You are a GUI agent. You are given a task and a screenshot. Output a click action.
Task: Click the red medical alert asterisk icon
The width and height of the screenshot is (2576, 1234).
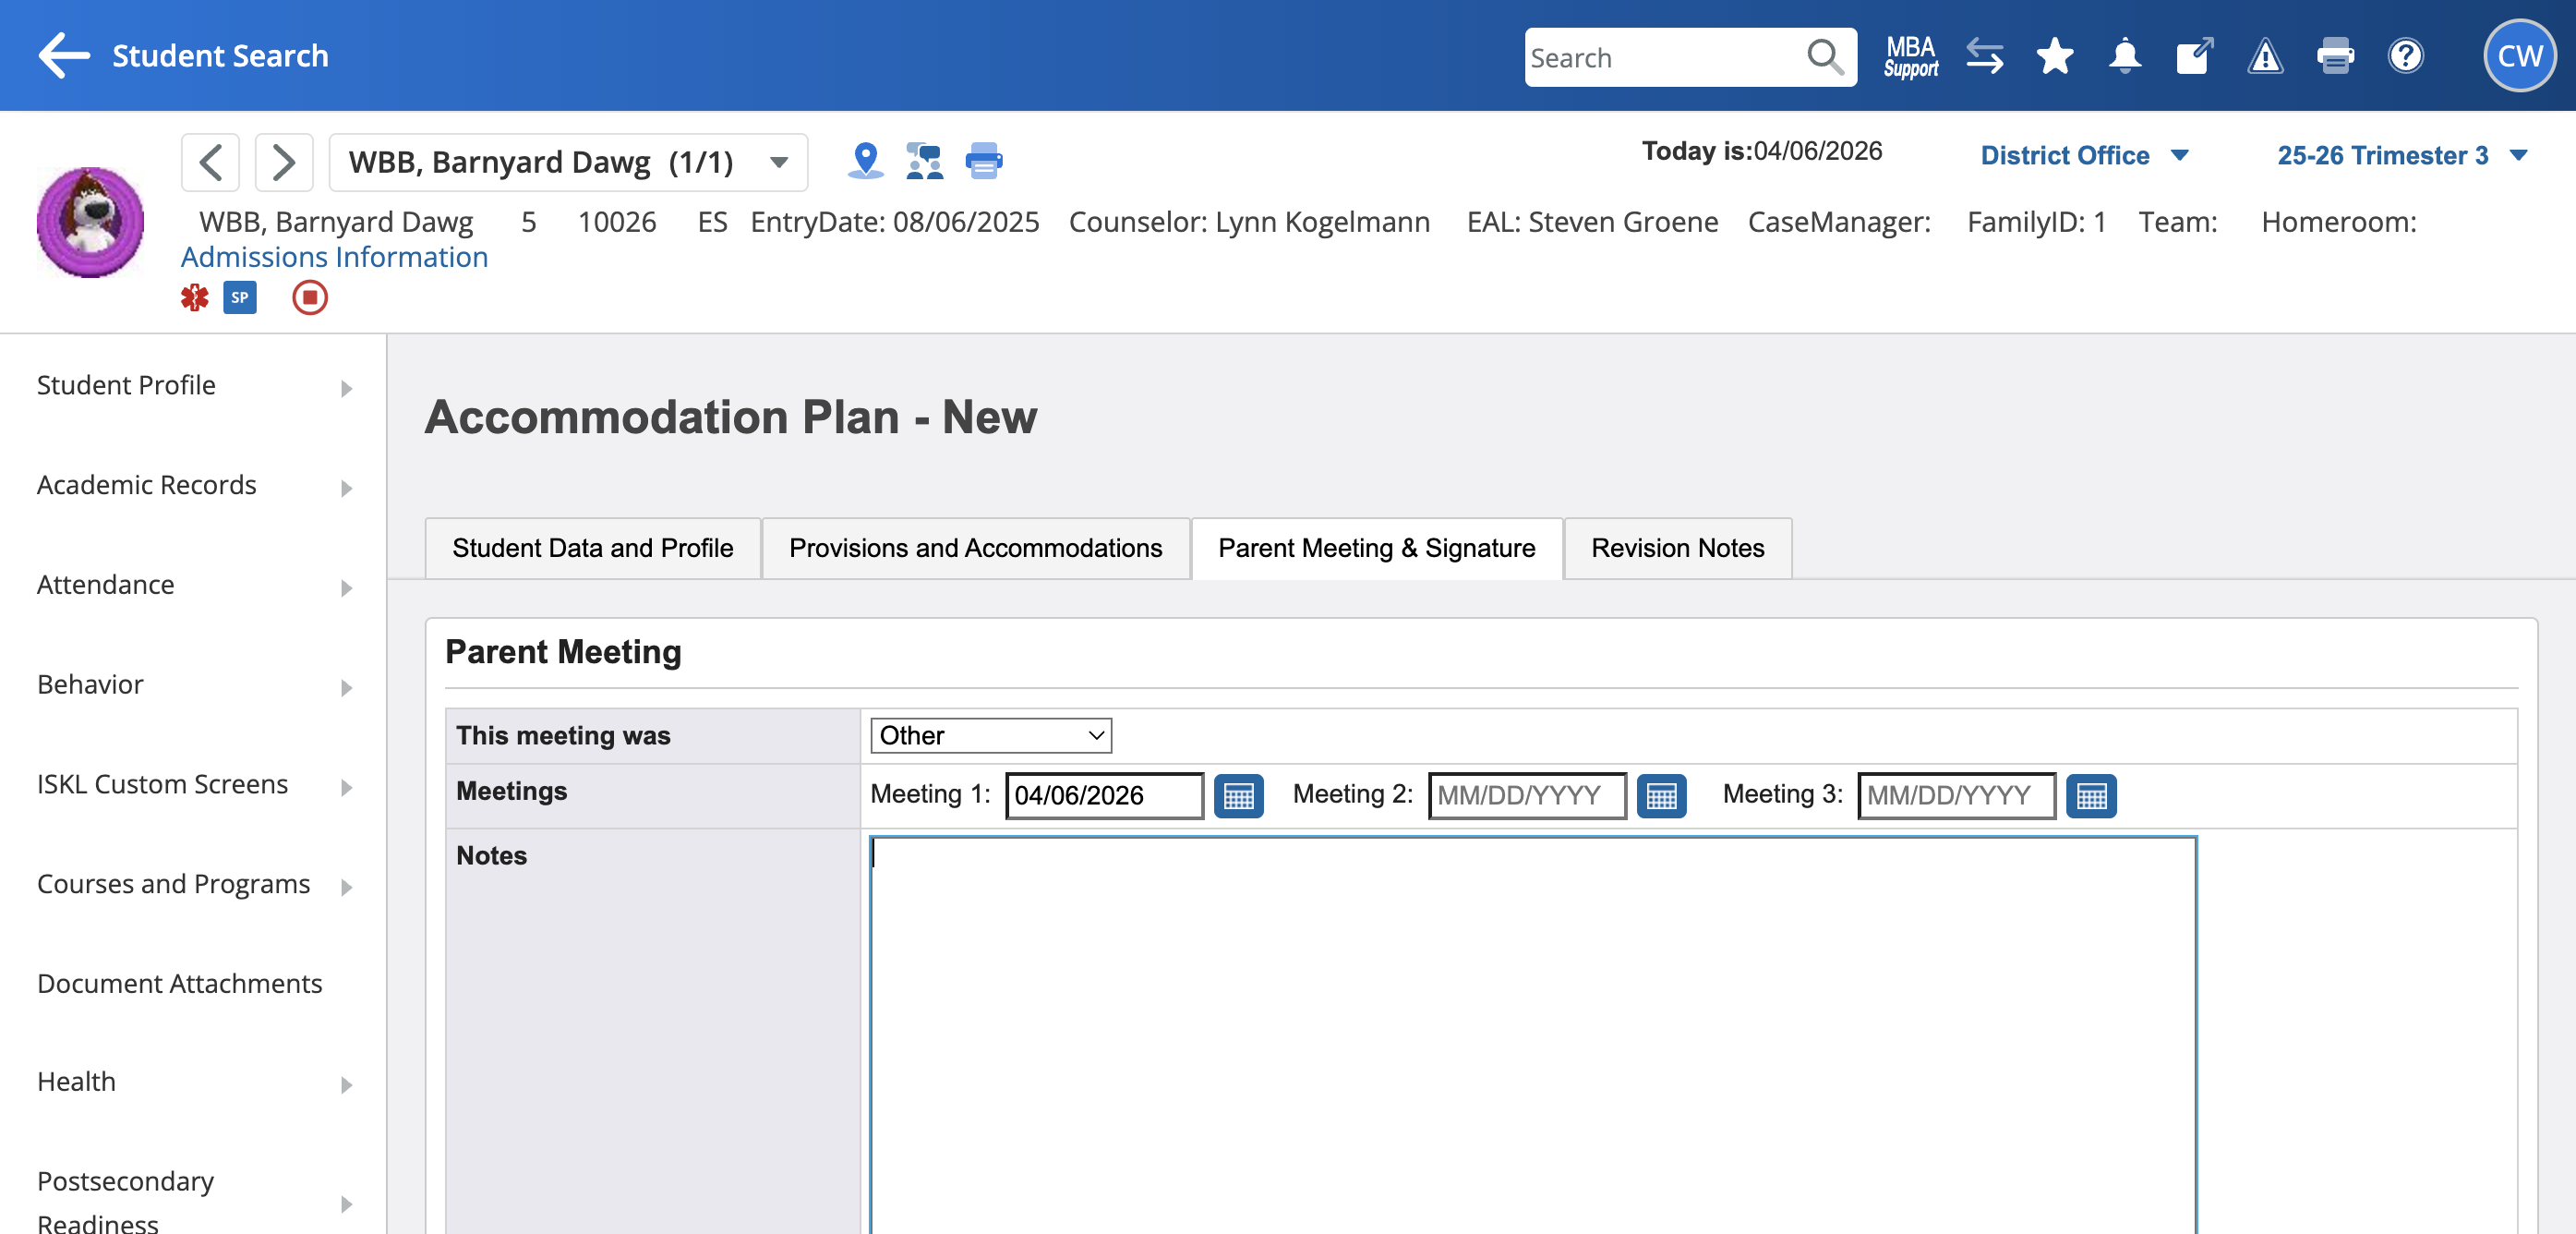pos(194,297)
